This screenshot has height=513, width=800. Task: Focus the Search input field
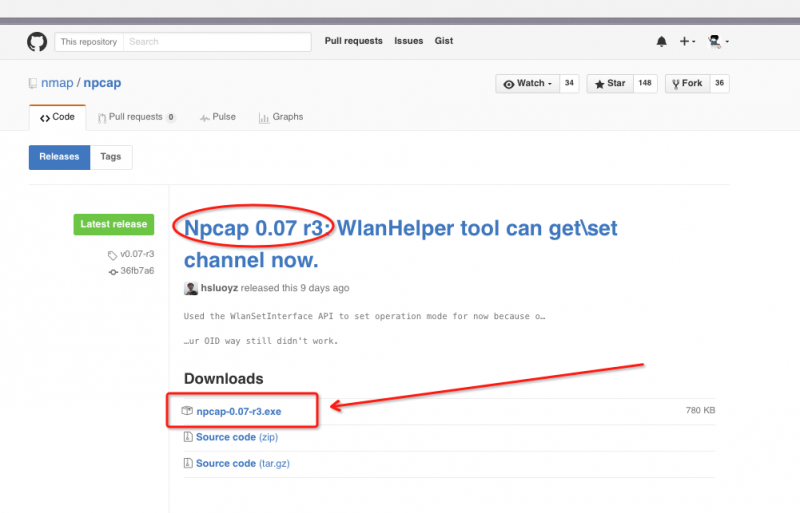tap(217, 42)
